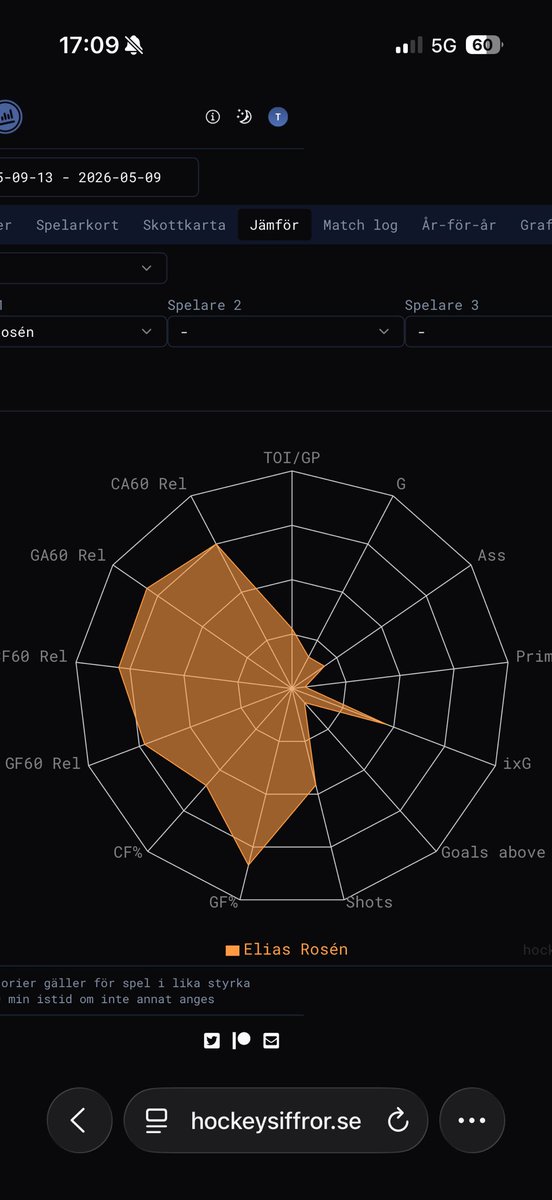Open page settings icon in address bar
552x1200 pixels.
[x=156, y=1120]
